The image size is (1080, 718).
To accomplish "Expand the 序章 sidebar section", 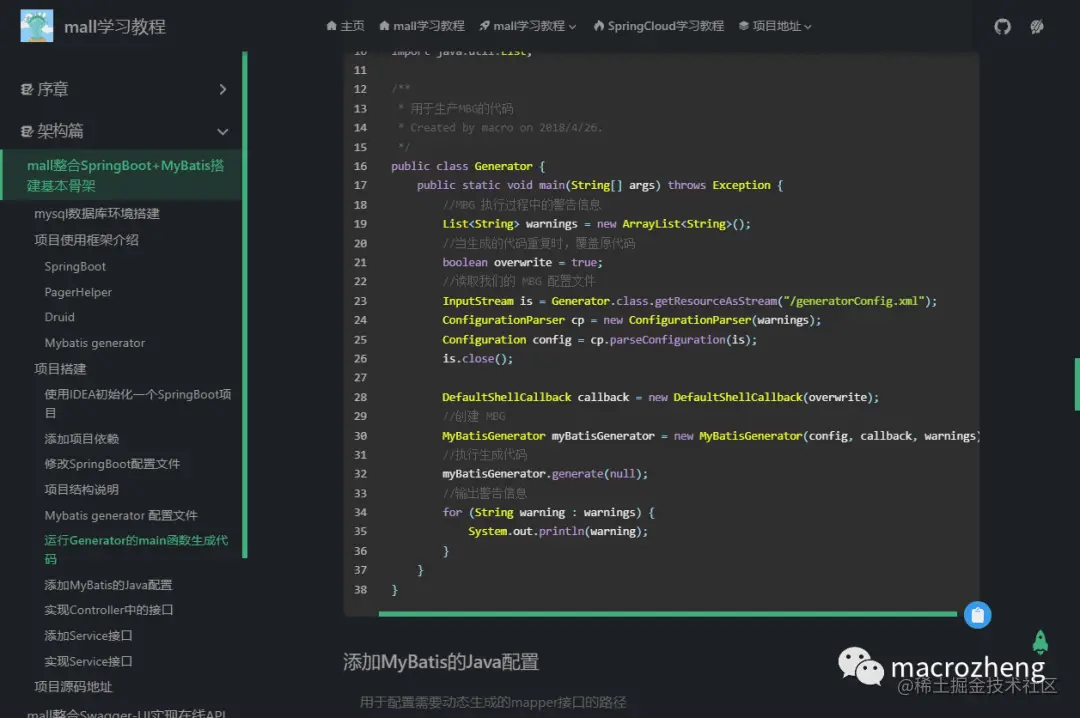I will tap(123, 90).
